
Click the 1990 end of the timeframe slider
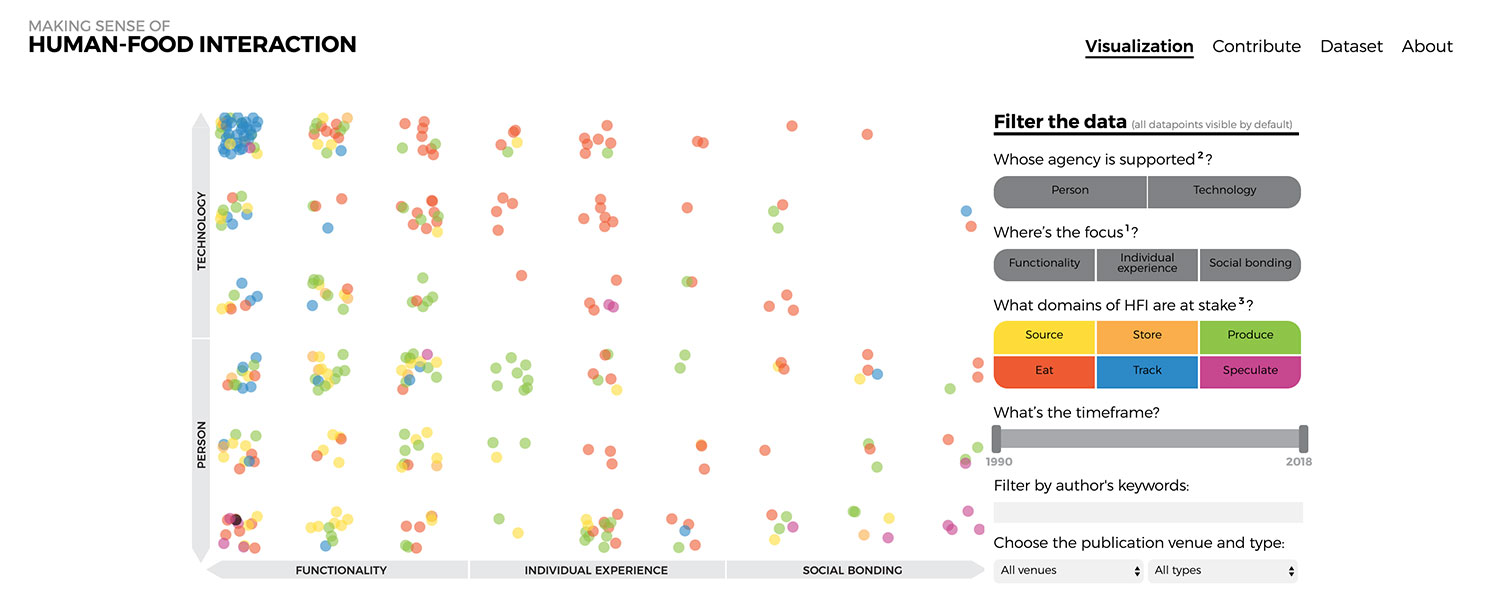996,438
